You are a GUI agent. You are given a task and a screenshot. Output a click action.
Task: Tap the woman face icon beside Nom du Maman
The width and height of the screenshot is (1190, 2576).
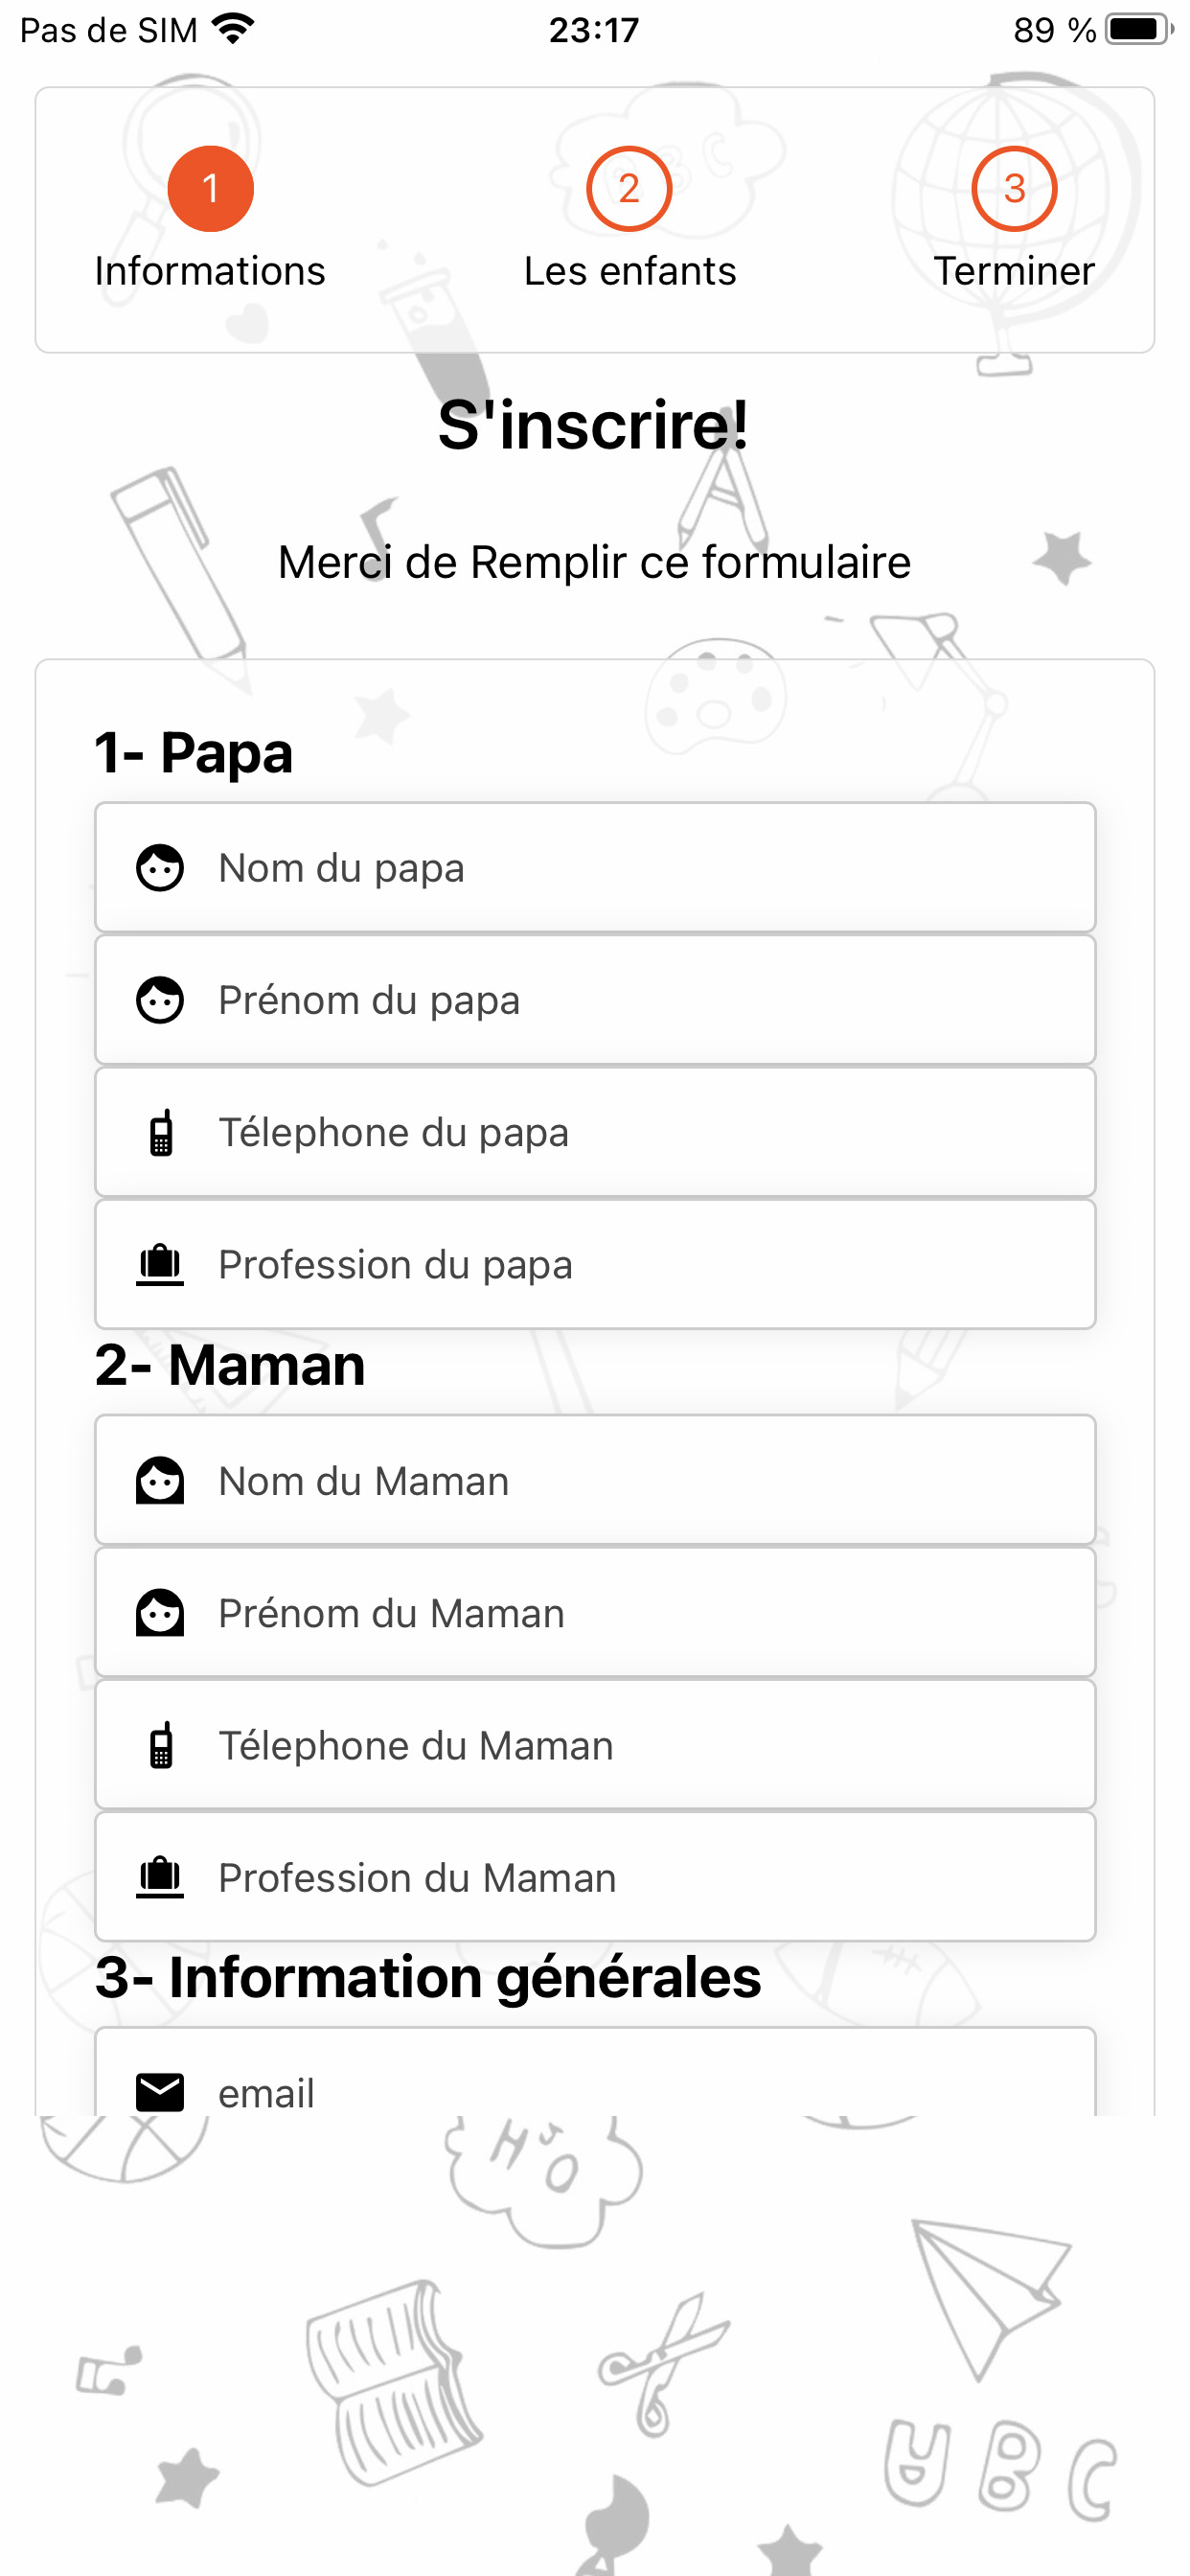(x=160, y=1481)
